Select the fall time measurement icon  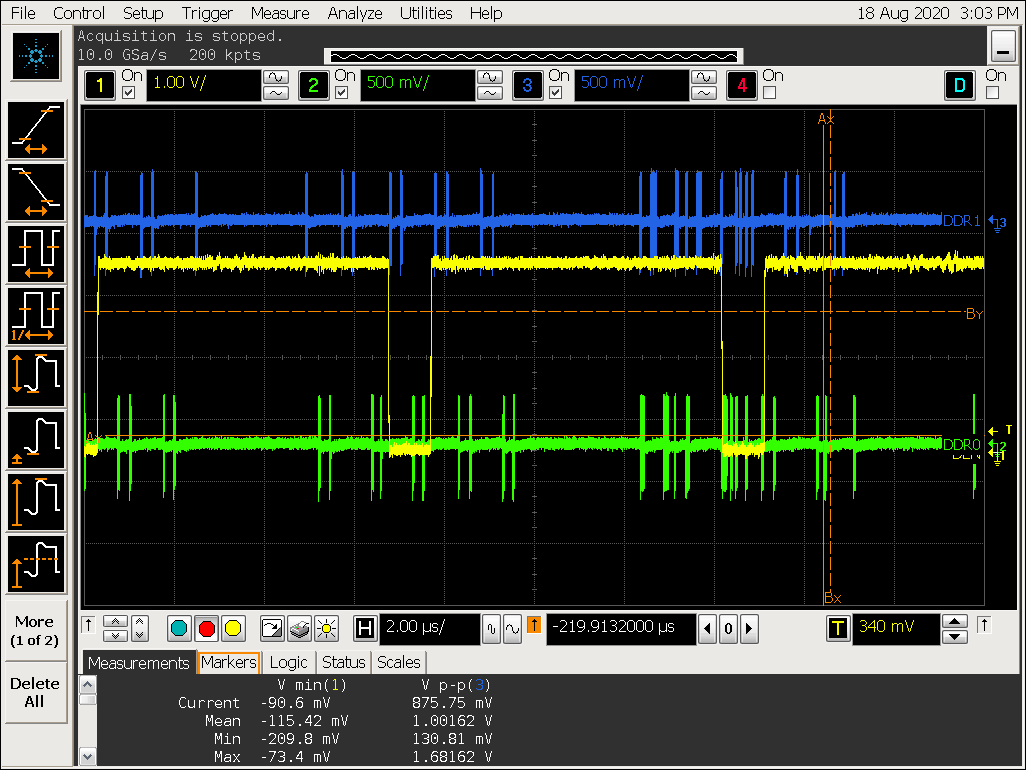coord(36,192)
